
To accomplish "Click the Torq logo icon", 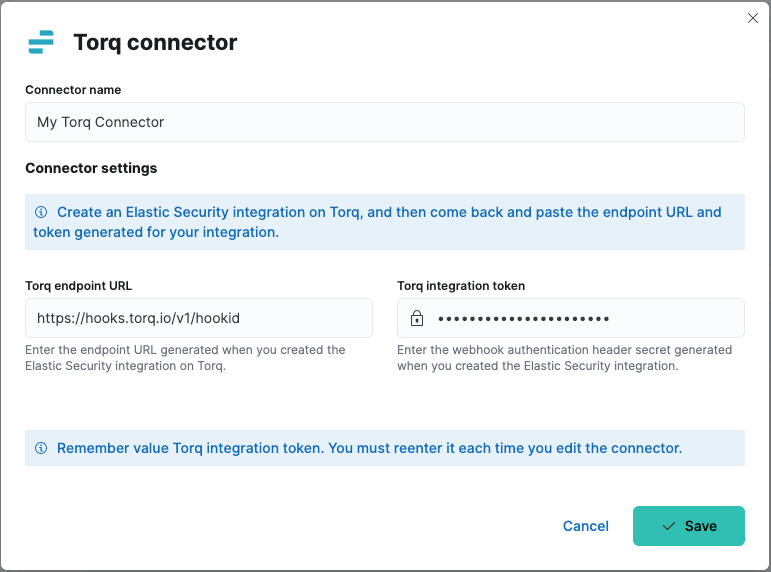I will pos(41,42).
